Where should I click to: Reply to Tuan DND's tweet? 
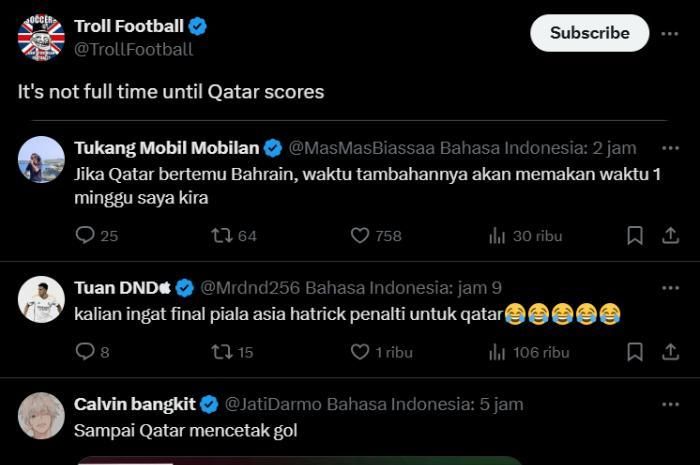[85, 351]
